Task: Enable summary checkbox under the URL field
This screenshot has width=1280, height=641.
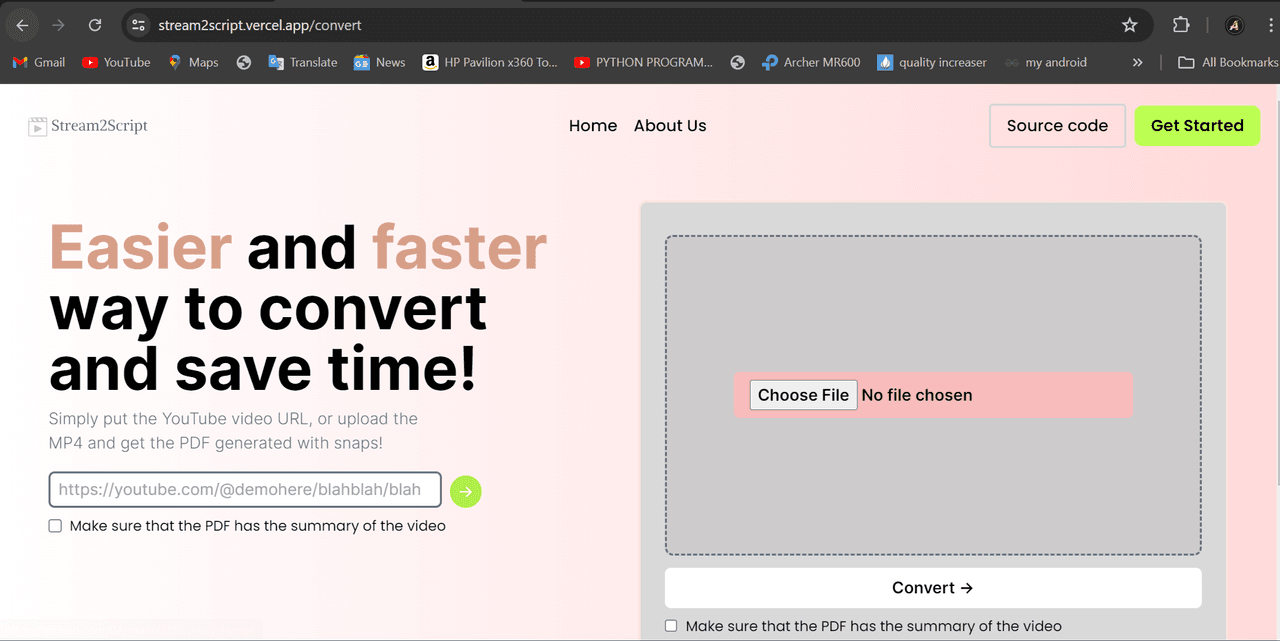Action: (x=56, y=526)
